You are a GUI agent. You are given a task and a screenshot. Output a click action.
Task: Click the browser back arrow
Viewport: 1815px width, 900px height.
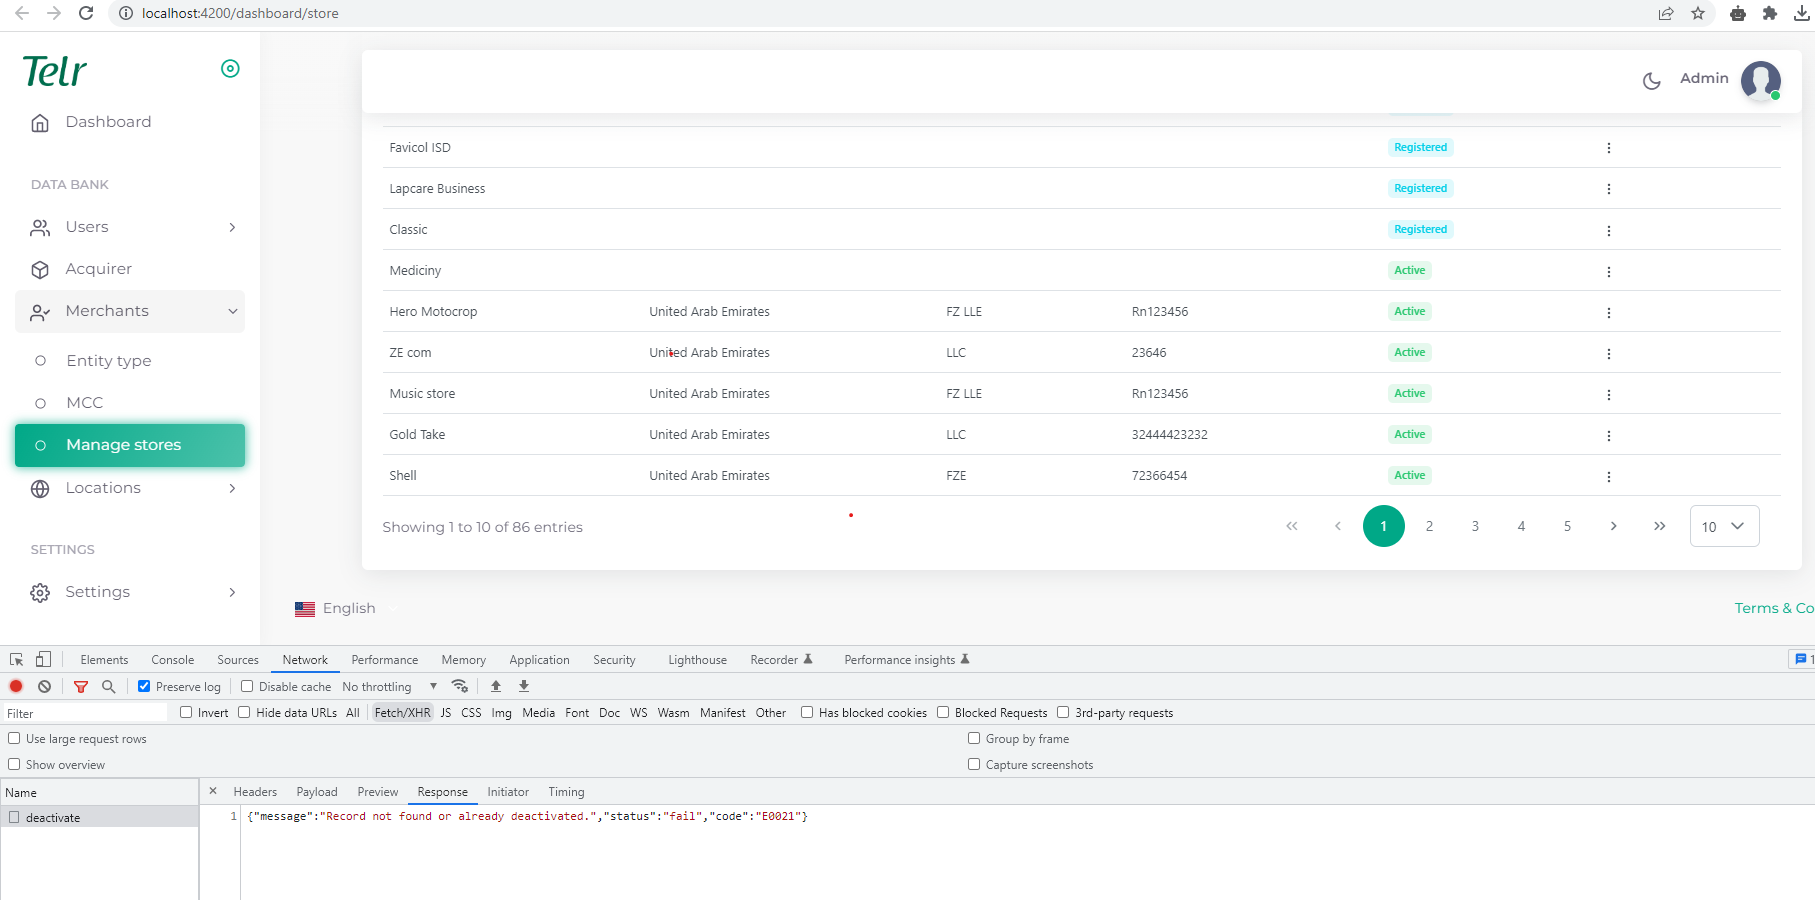coord(22,13)
